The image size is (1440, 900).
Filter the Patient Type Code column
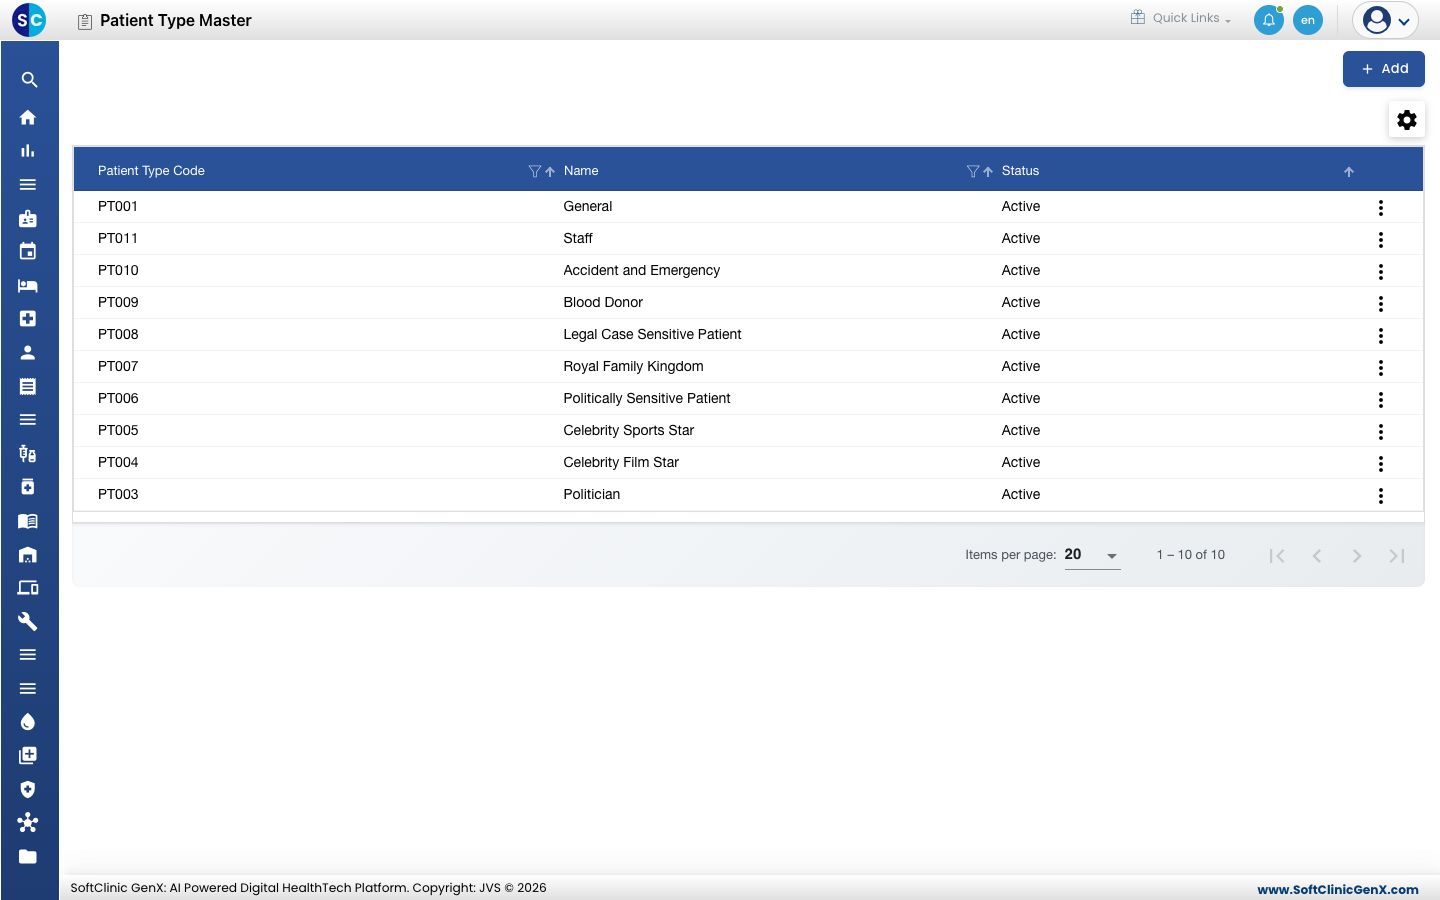click(534, 171)
